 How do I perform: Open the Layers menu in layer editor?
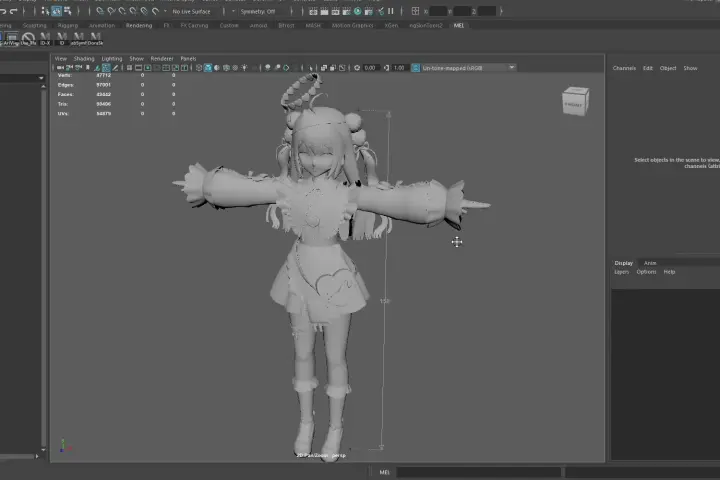[x=621, y=272]
